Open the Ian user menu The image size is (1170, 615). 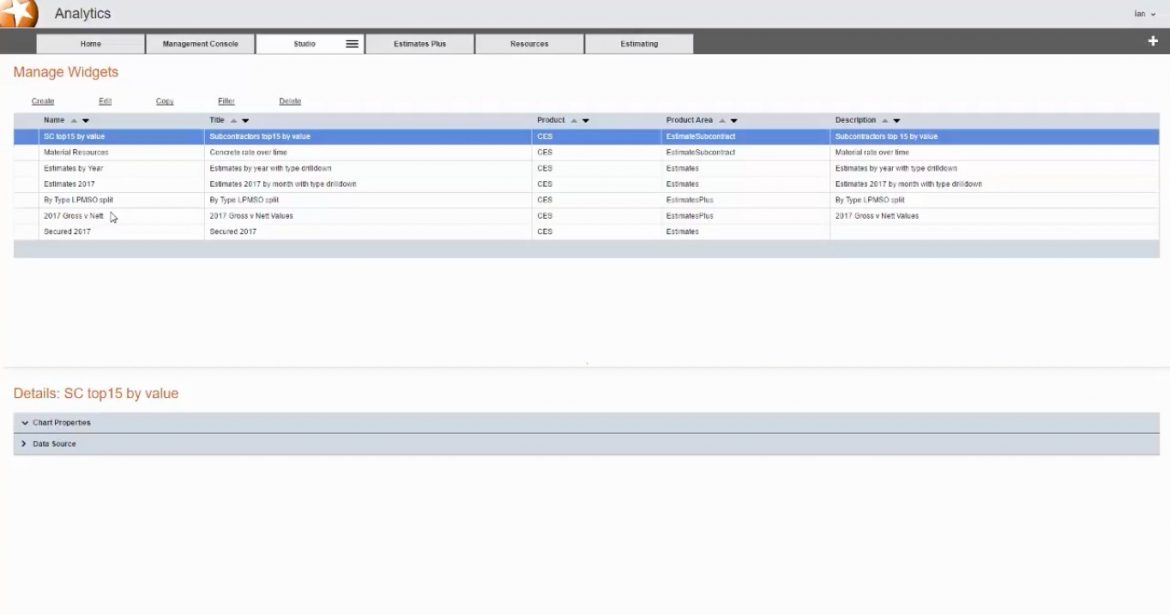click(1144, 14)
